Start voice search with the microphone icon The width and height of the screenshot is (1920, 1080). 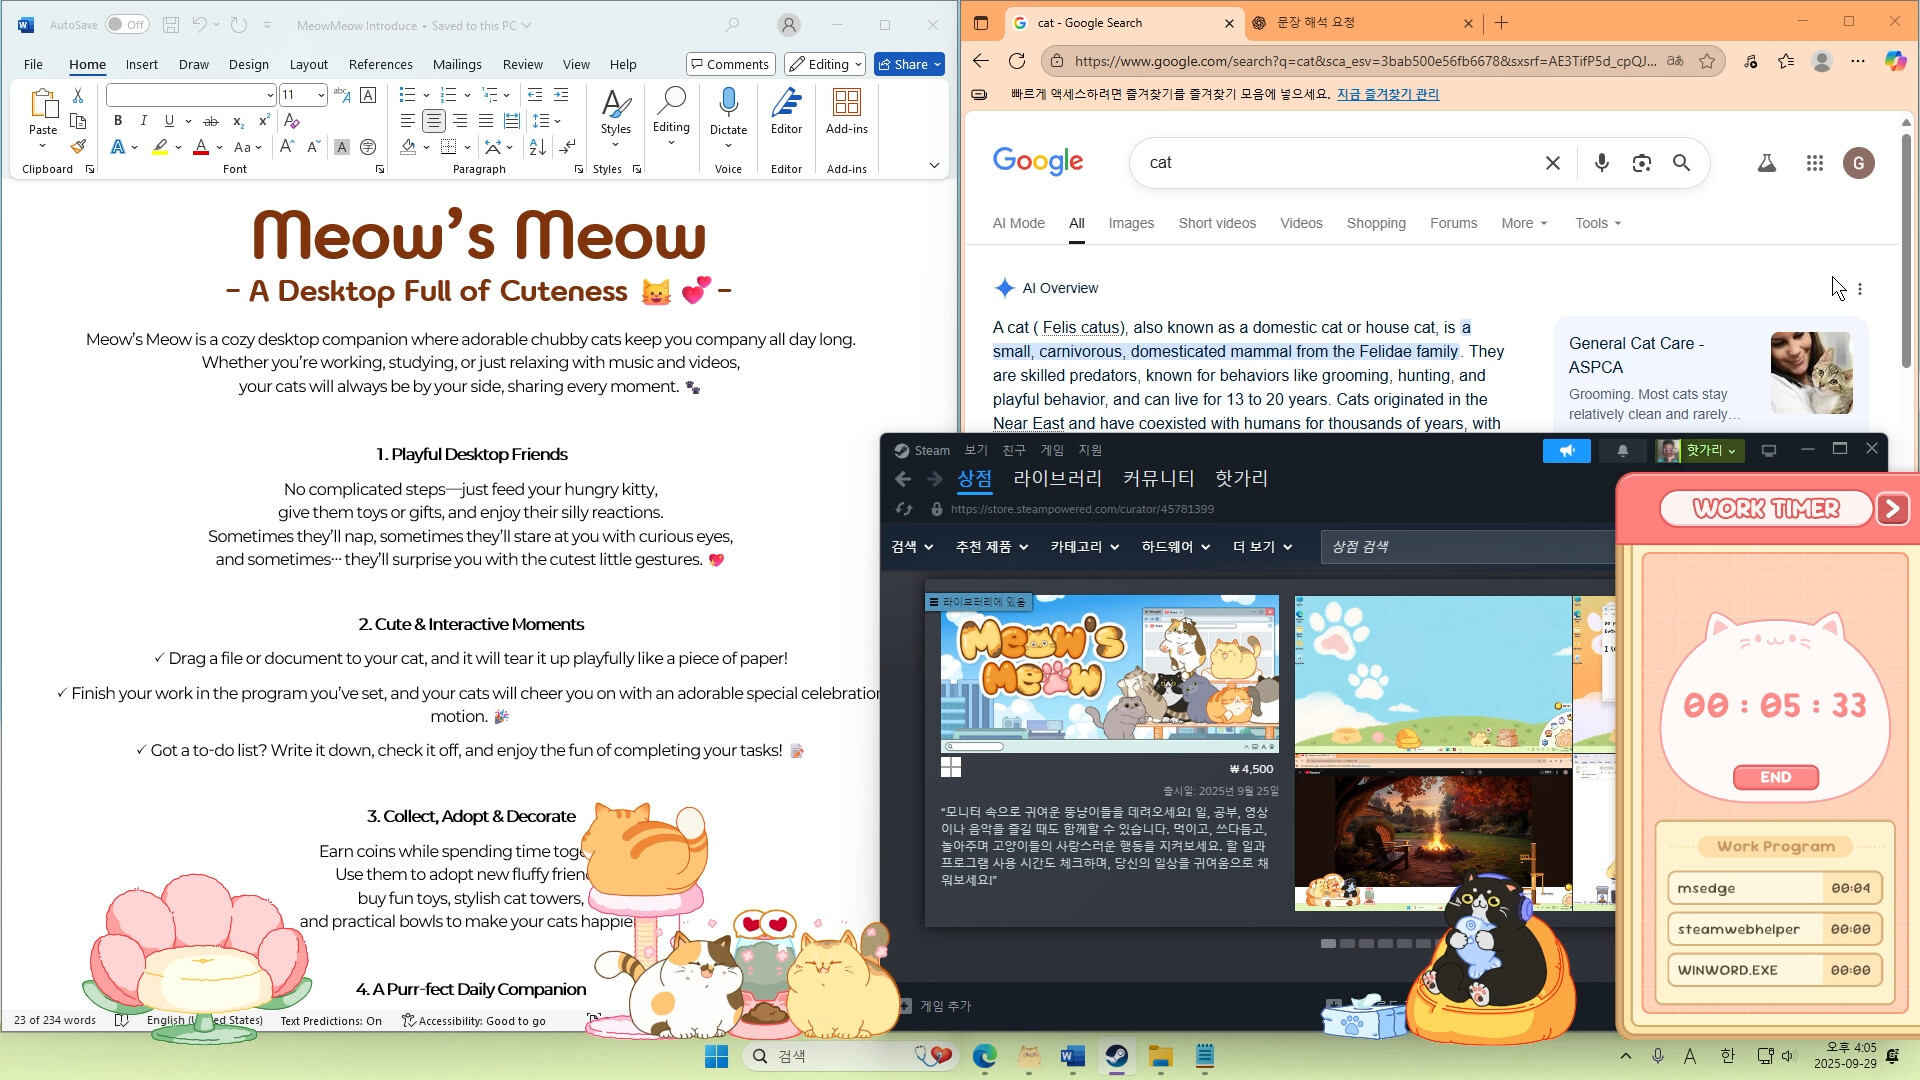(1601, 162)
